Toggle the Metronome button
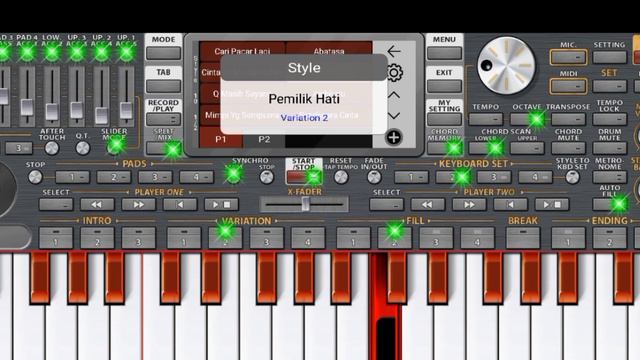The width and height of the screenshot is (640, 360). [609, 177]
